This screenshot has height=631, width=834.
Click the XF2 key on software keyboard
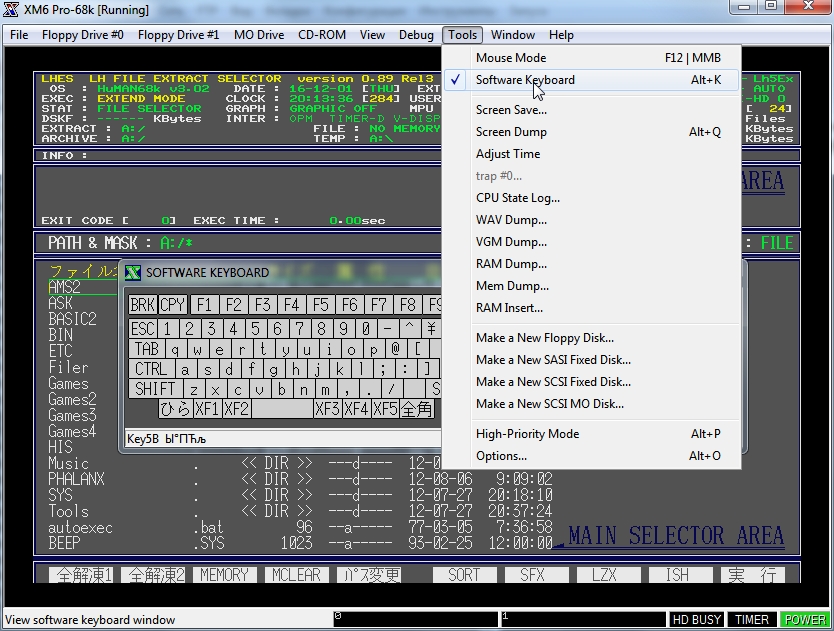pyautogui.click(x=237, y=409)
